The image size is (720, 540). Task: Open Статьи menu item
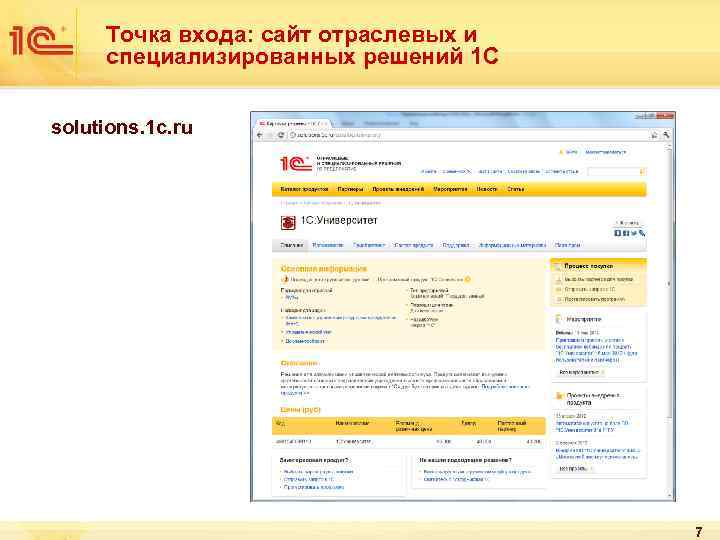pos(516,189)
